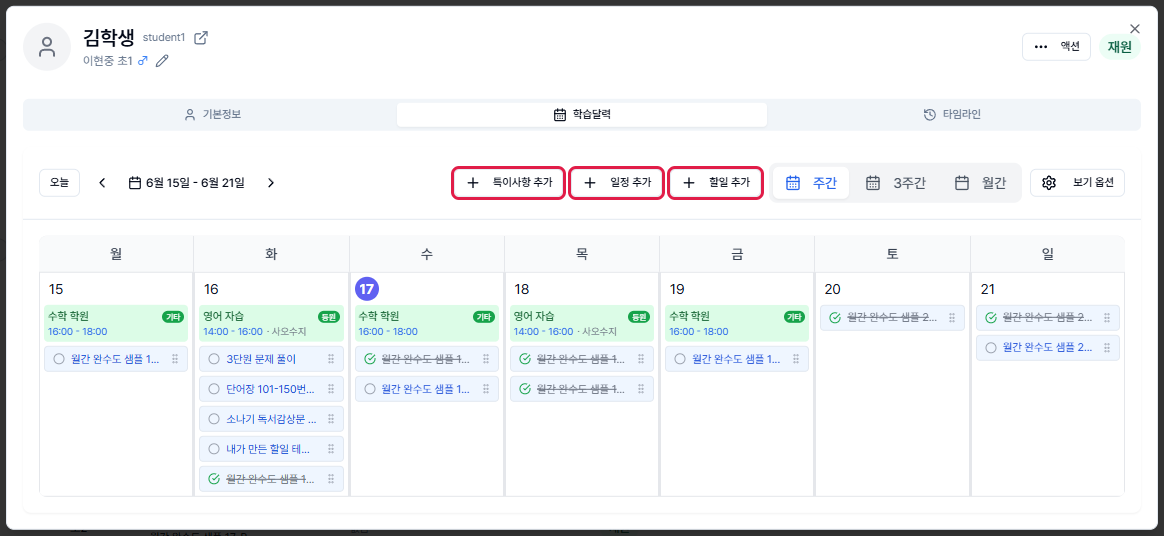This screenshot has height=536, width=1164.
Task: Click the 월 column header
Action: 116,255
